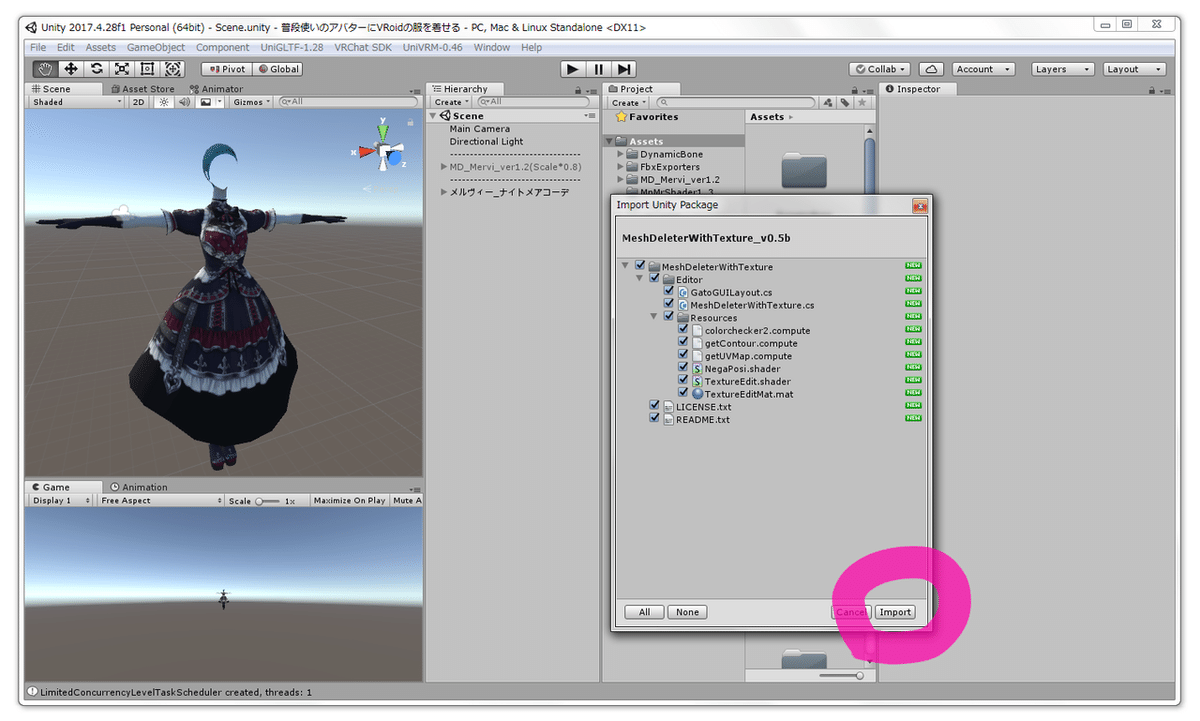Open the Account dropdown
Image resolution: width=1200 pixels, height=721 pixels.
[x=982, y=69]
